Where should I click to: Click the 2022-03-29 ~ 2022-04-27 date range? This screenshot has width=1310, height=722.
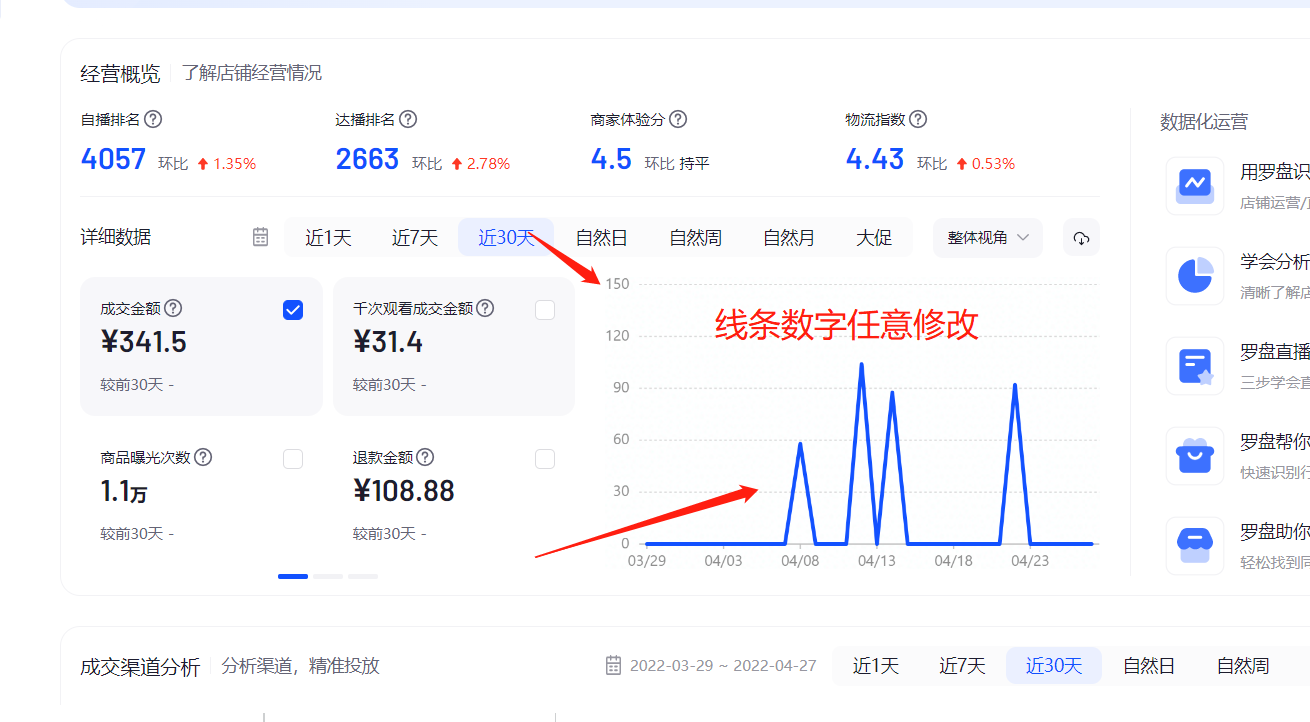click(x=723, y=666)
